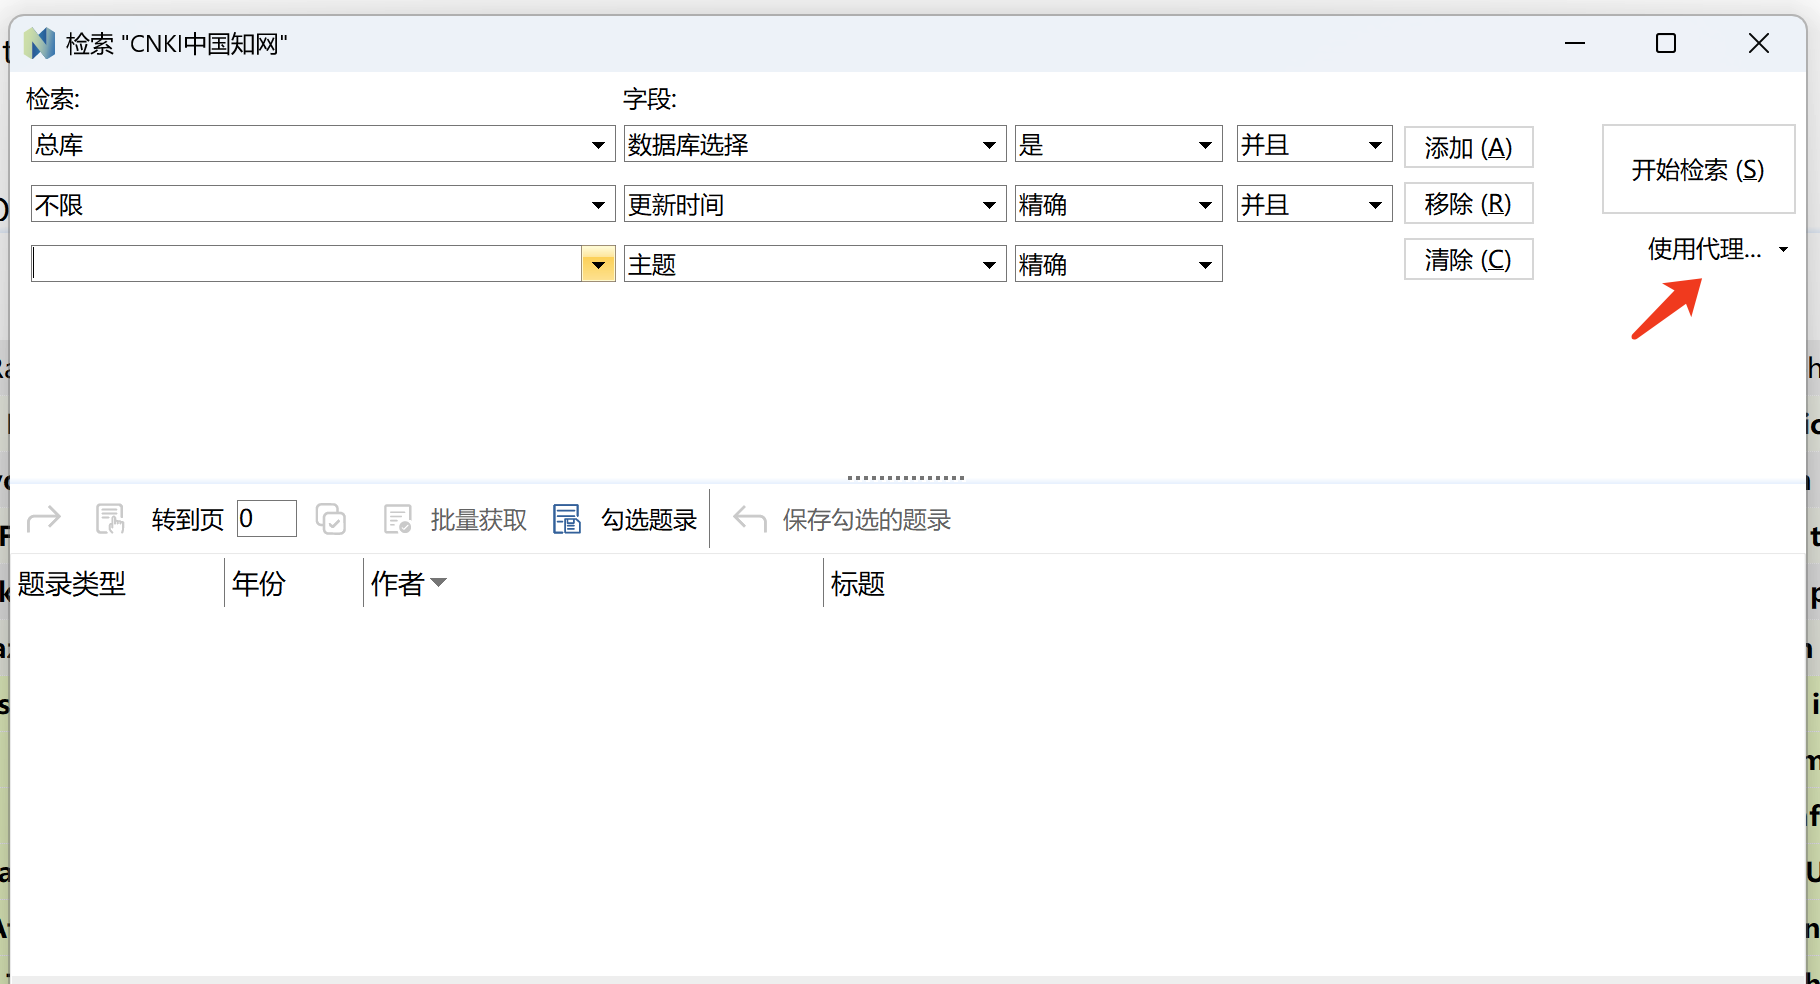Maximize the 检索 CNKI window
This screenshot has width=1820, height=984.
(x=1666, y=43)
